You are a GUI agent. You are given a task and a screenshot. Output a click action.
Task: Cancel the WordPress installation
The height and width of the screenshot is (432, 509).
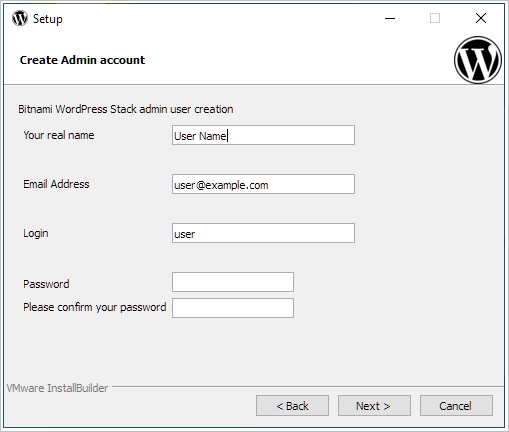456,406
